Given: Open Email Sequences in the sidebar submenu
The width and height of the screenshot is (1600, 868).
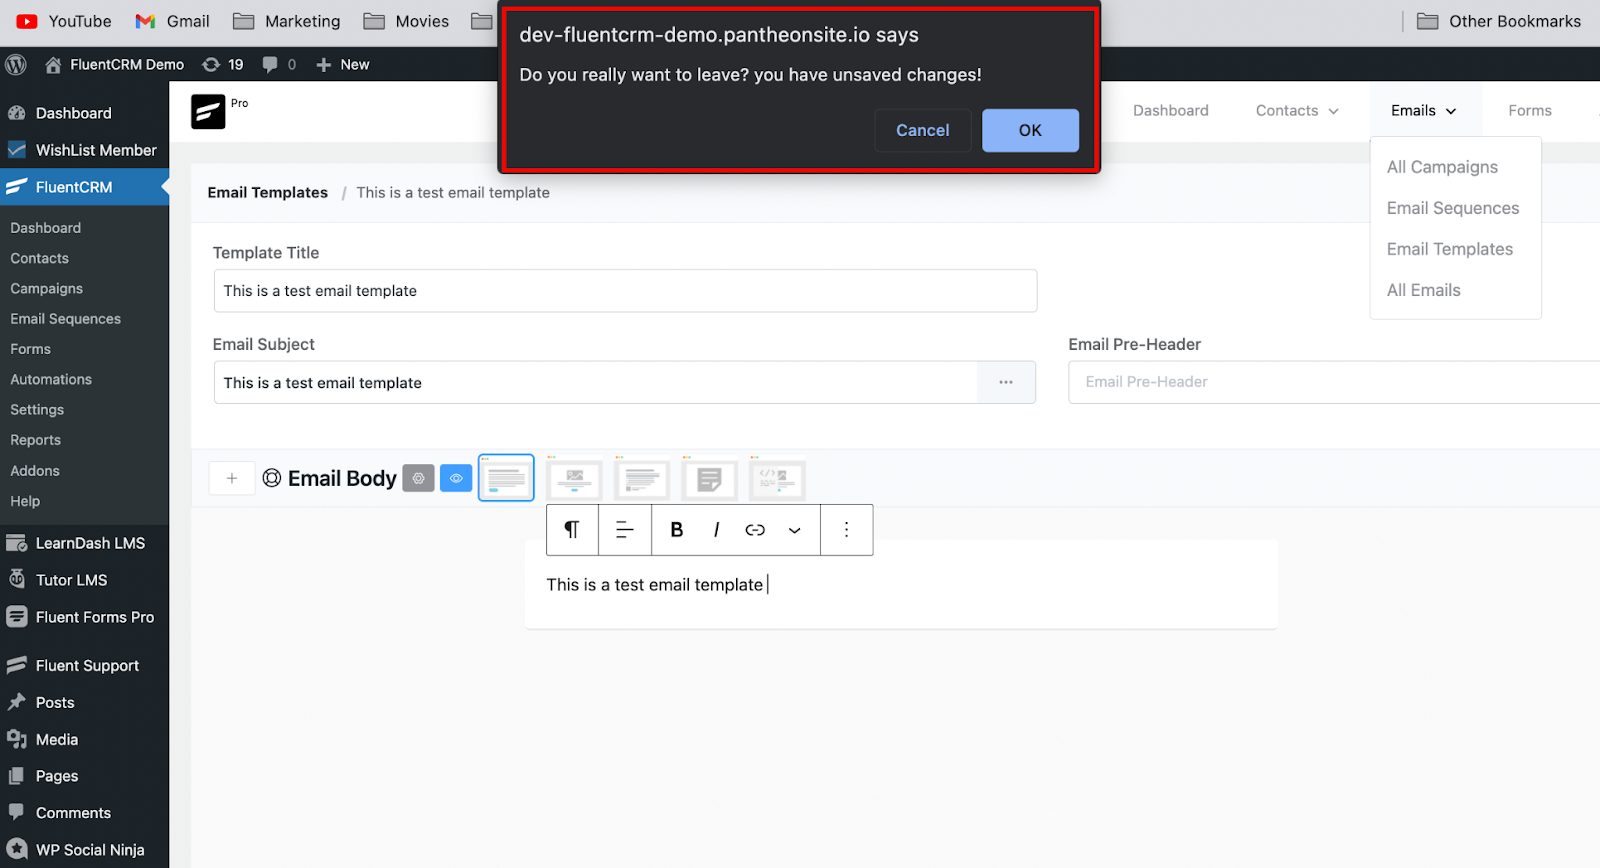Looking at the screenshot, I should coord(66,319).
